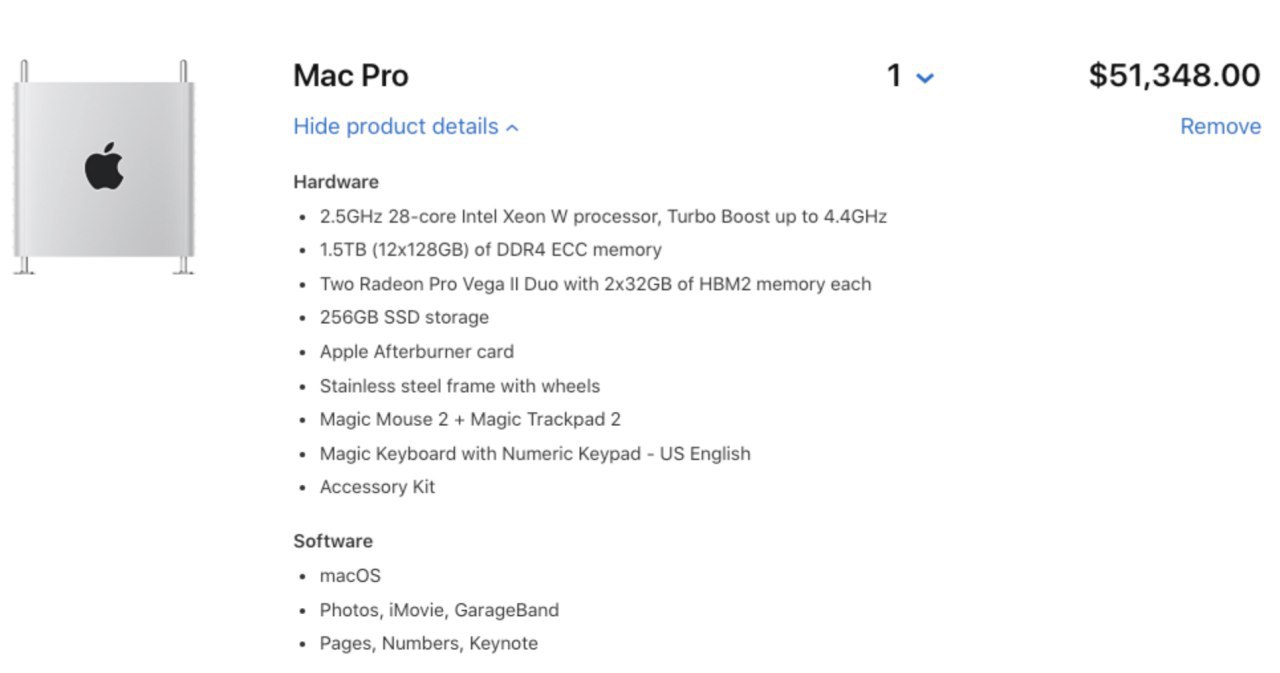The width and height of the screenshot is (1280, 673).
Task: Open the quantity dropdown showing 1
Action: (x=910, y=76)
